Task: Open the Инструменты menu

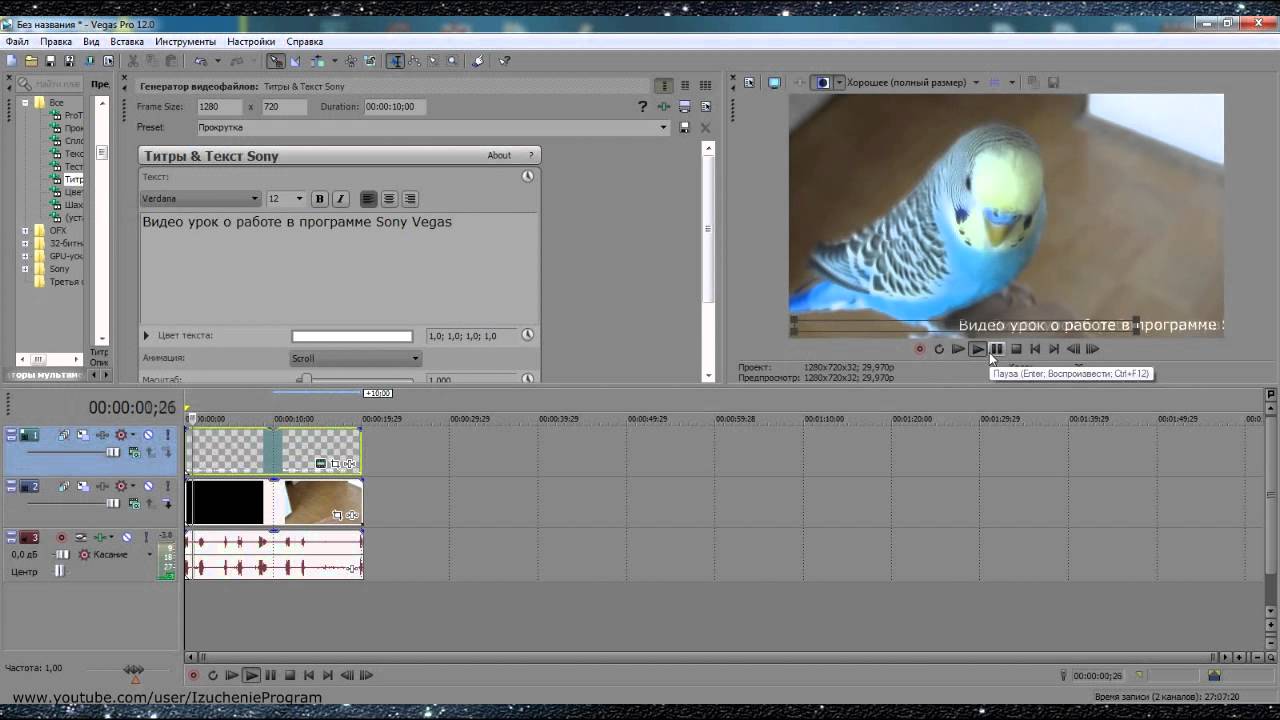Action: (x=185, y=42)
